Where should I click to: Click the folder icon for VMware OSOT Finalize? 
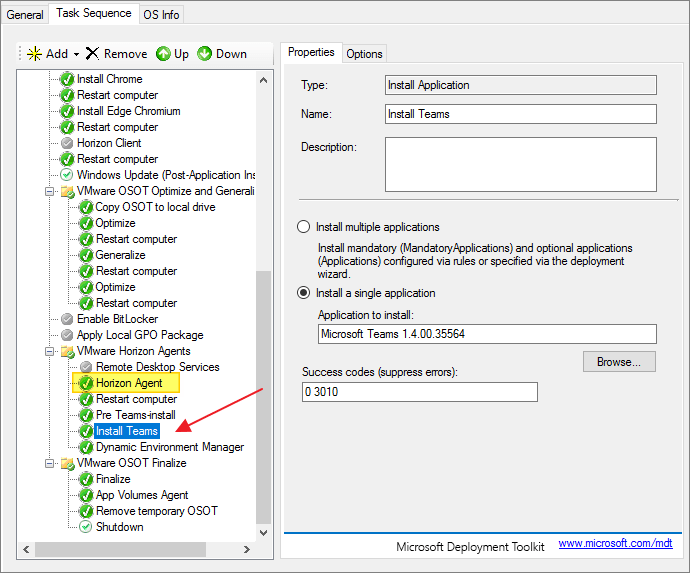[67, 463]
